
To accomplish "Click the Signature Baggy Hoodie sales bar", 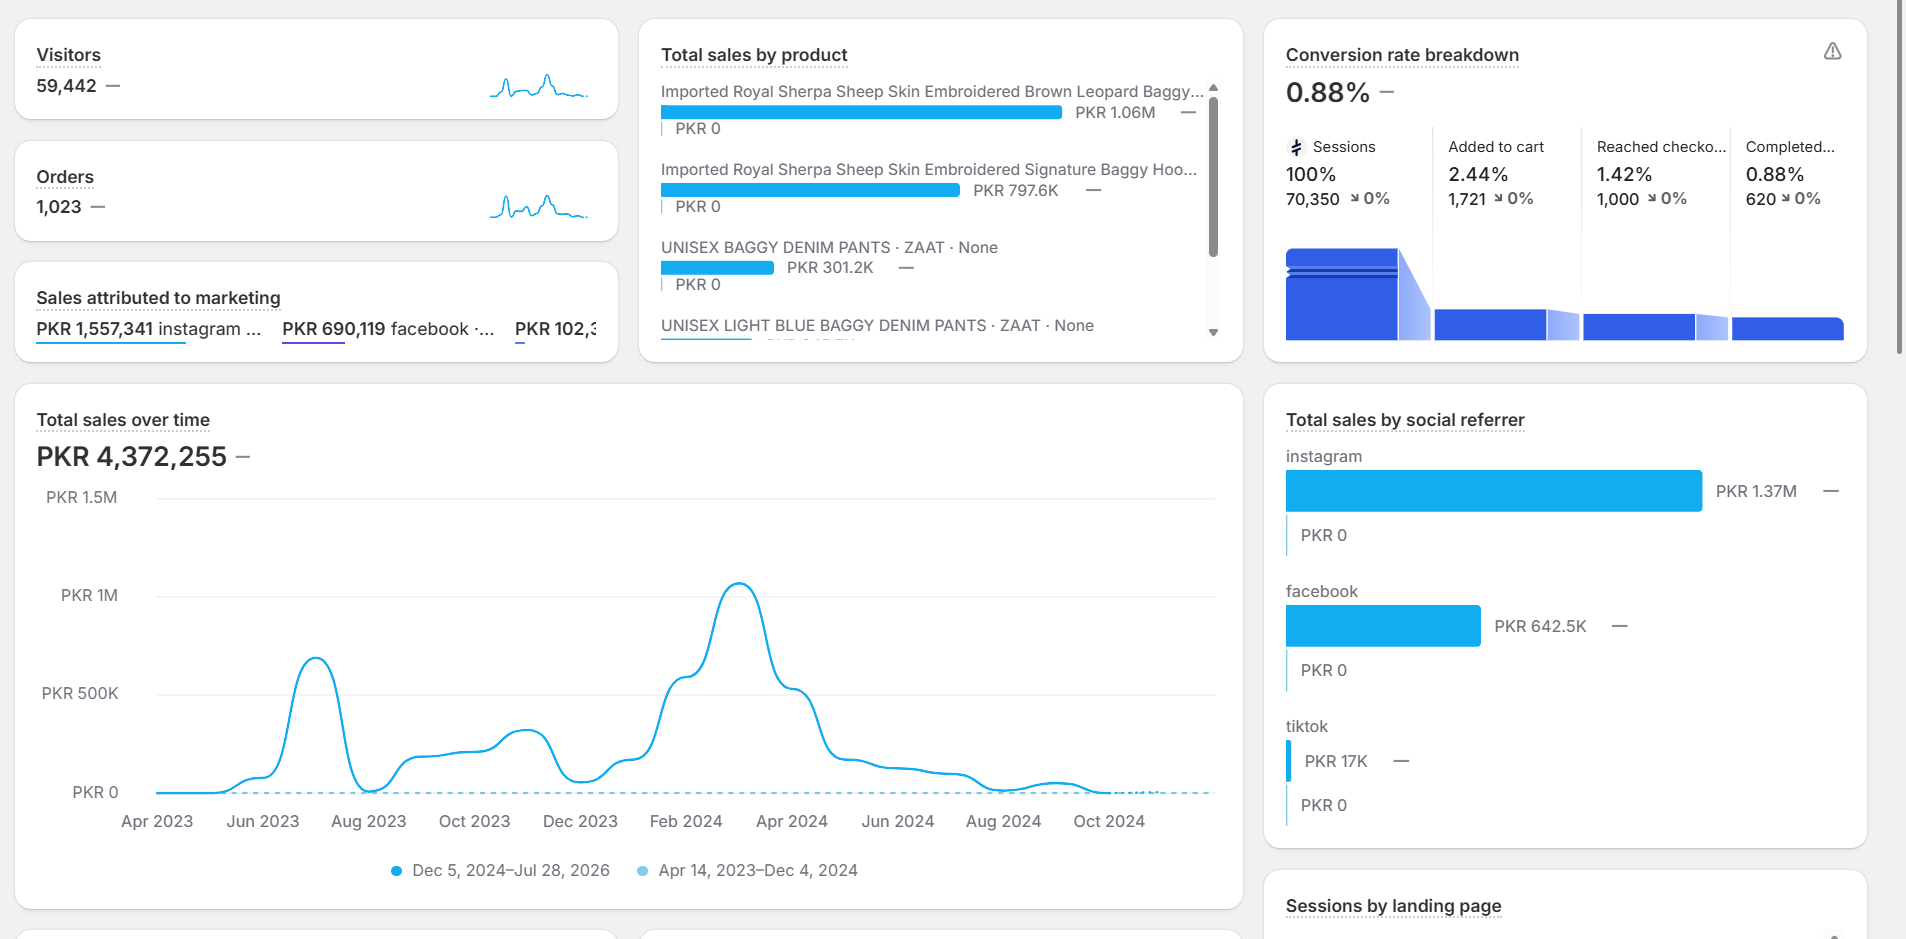I will [810, 191].
